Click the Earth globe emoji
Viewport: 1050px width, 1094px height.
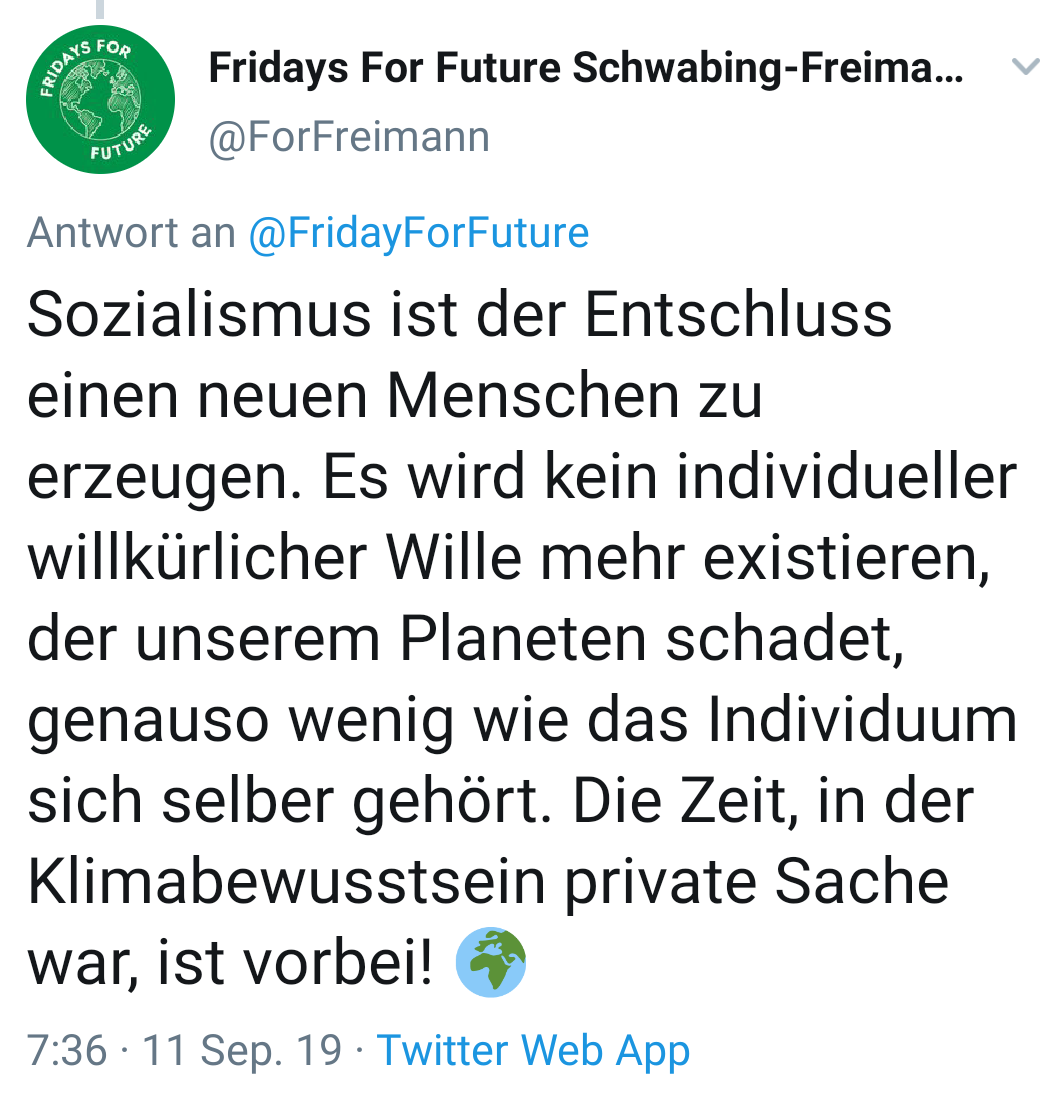coord(490,964)
